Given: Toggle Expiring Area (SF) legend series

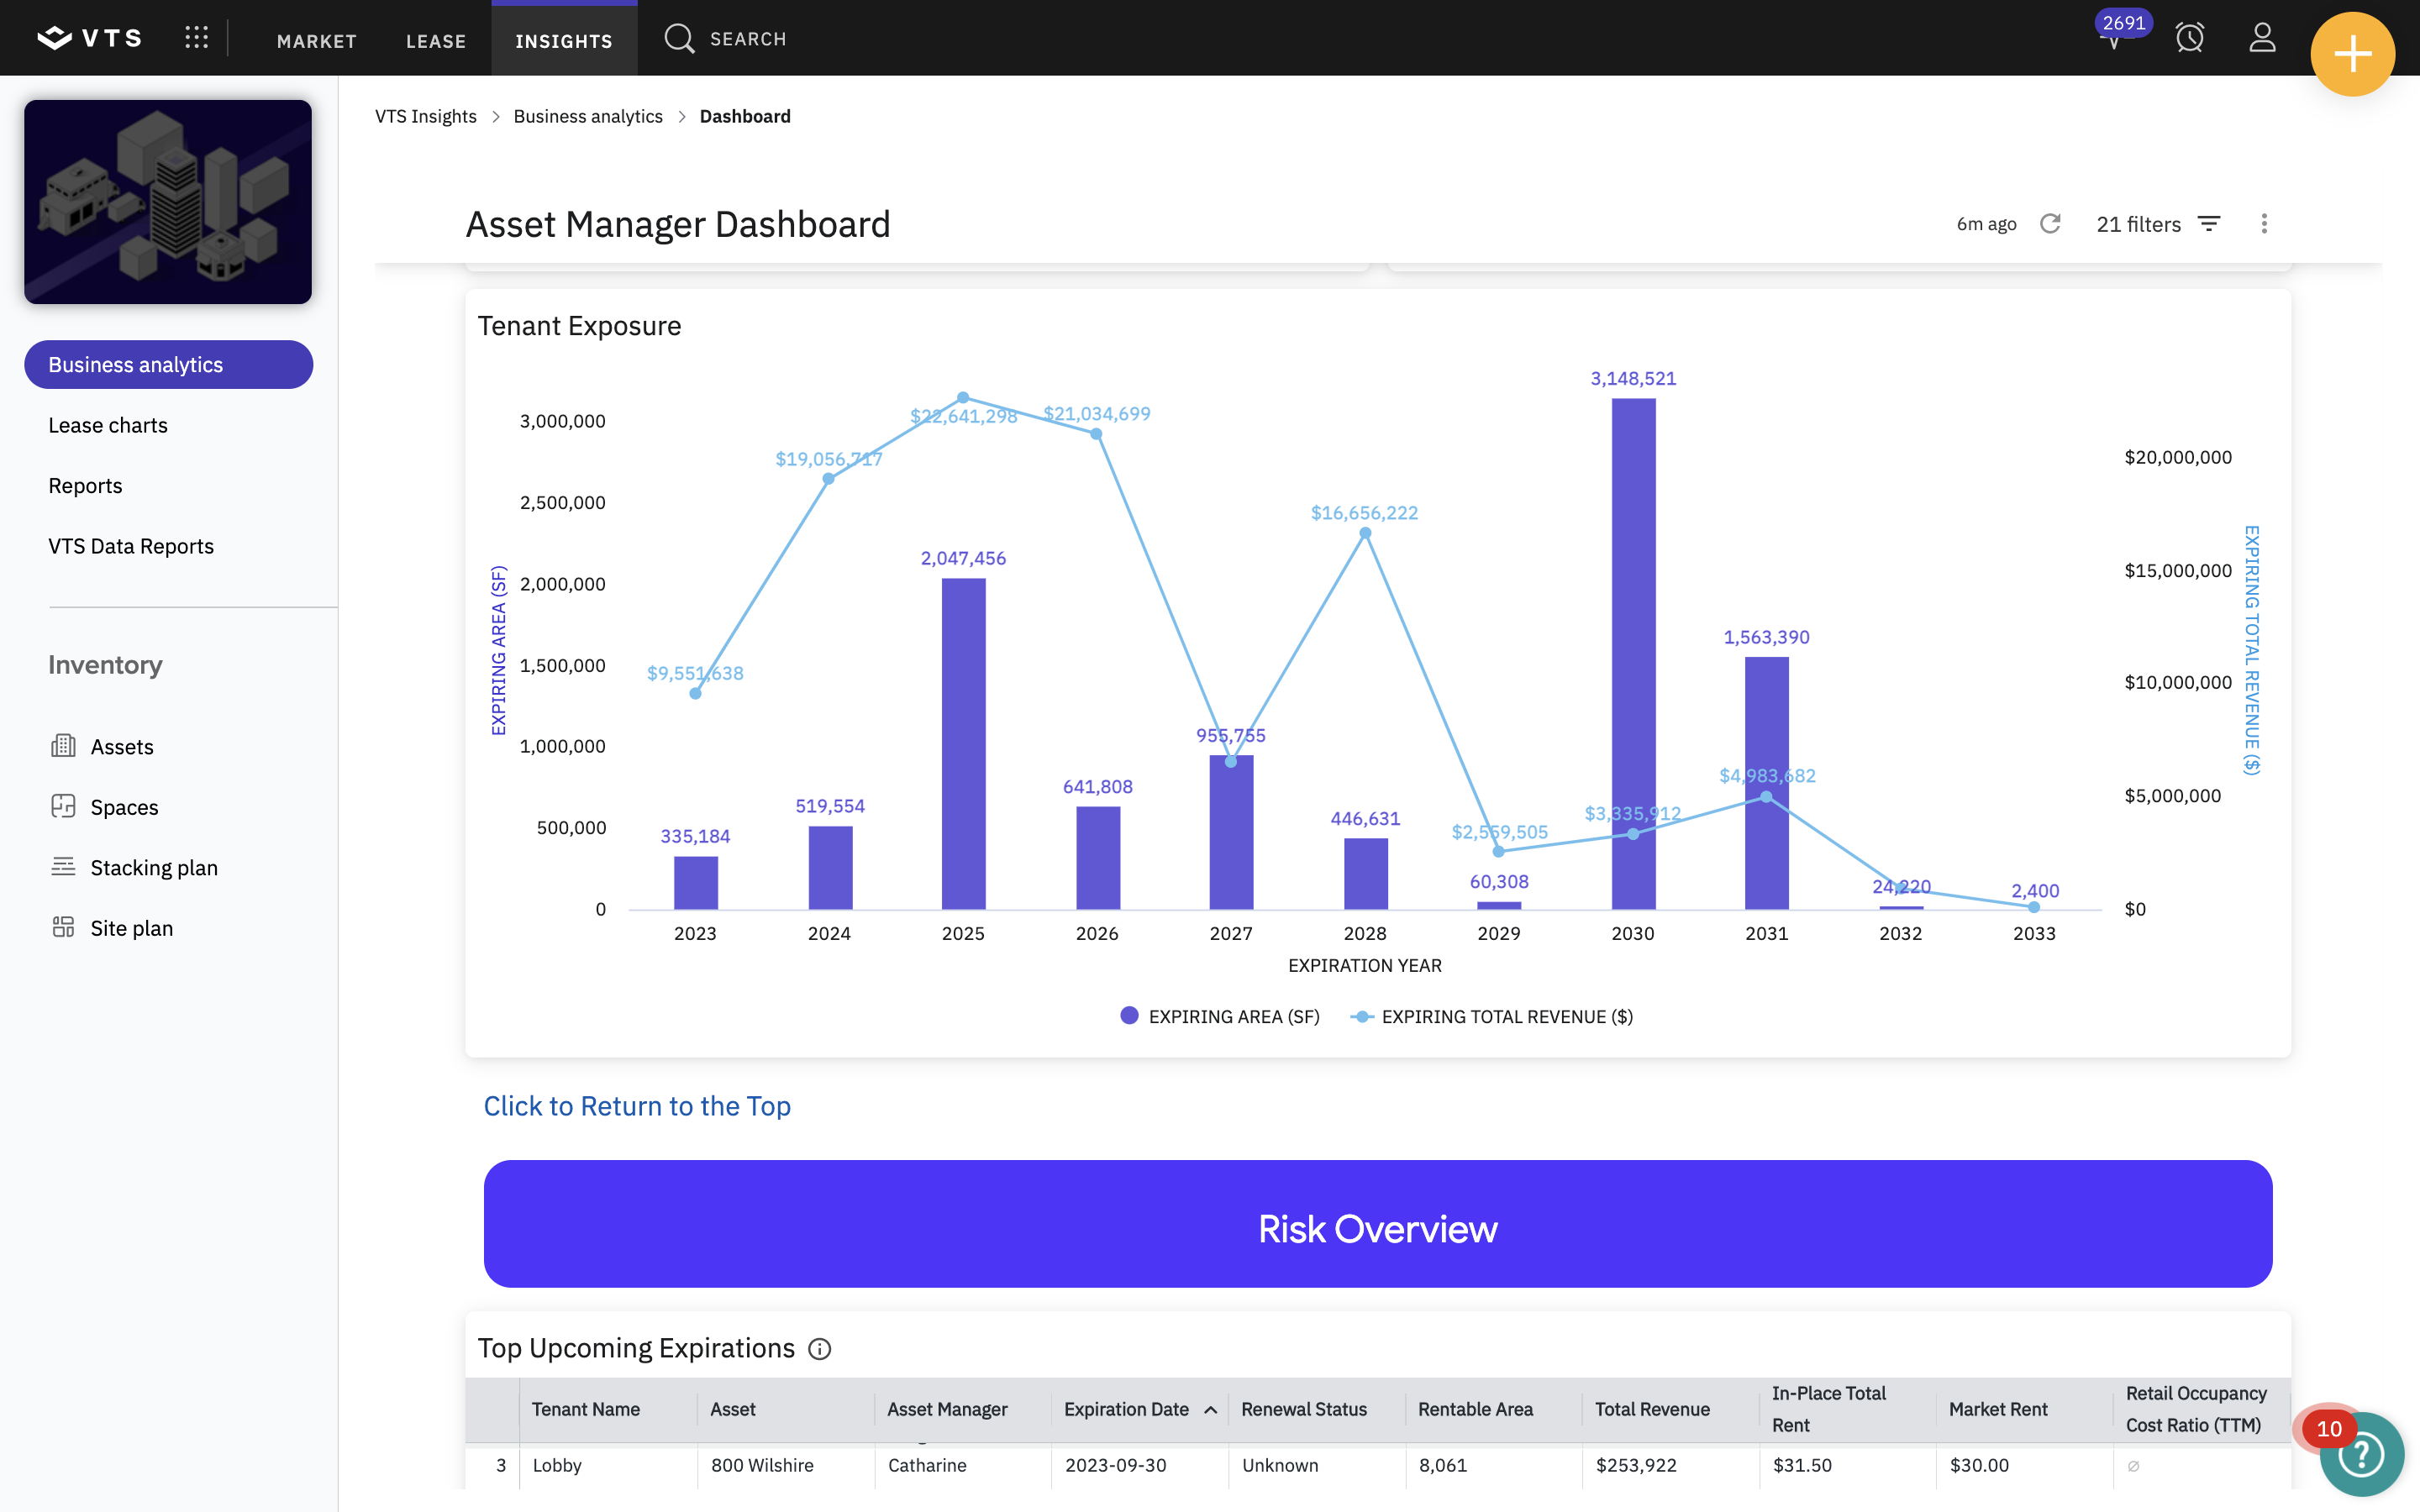Looking at the screenshot, I should click(x=1220, y=1016).
